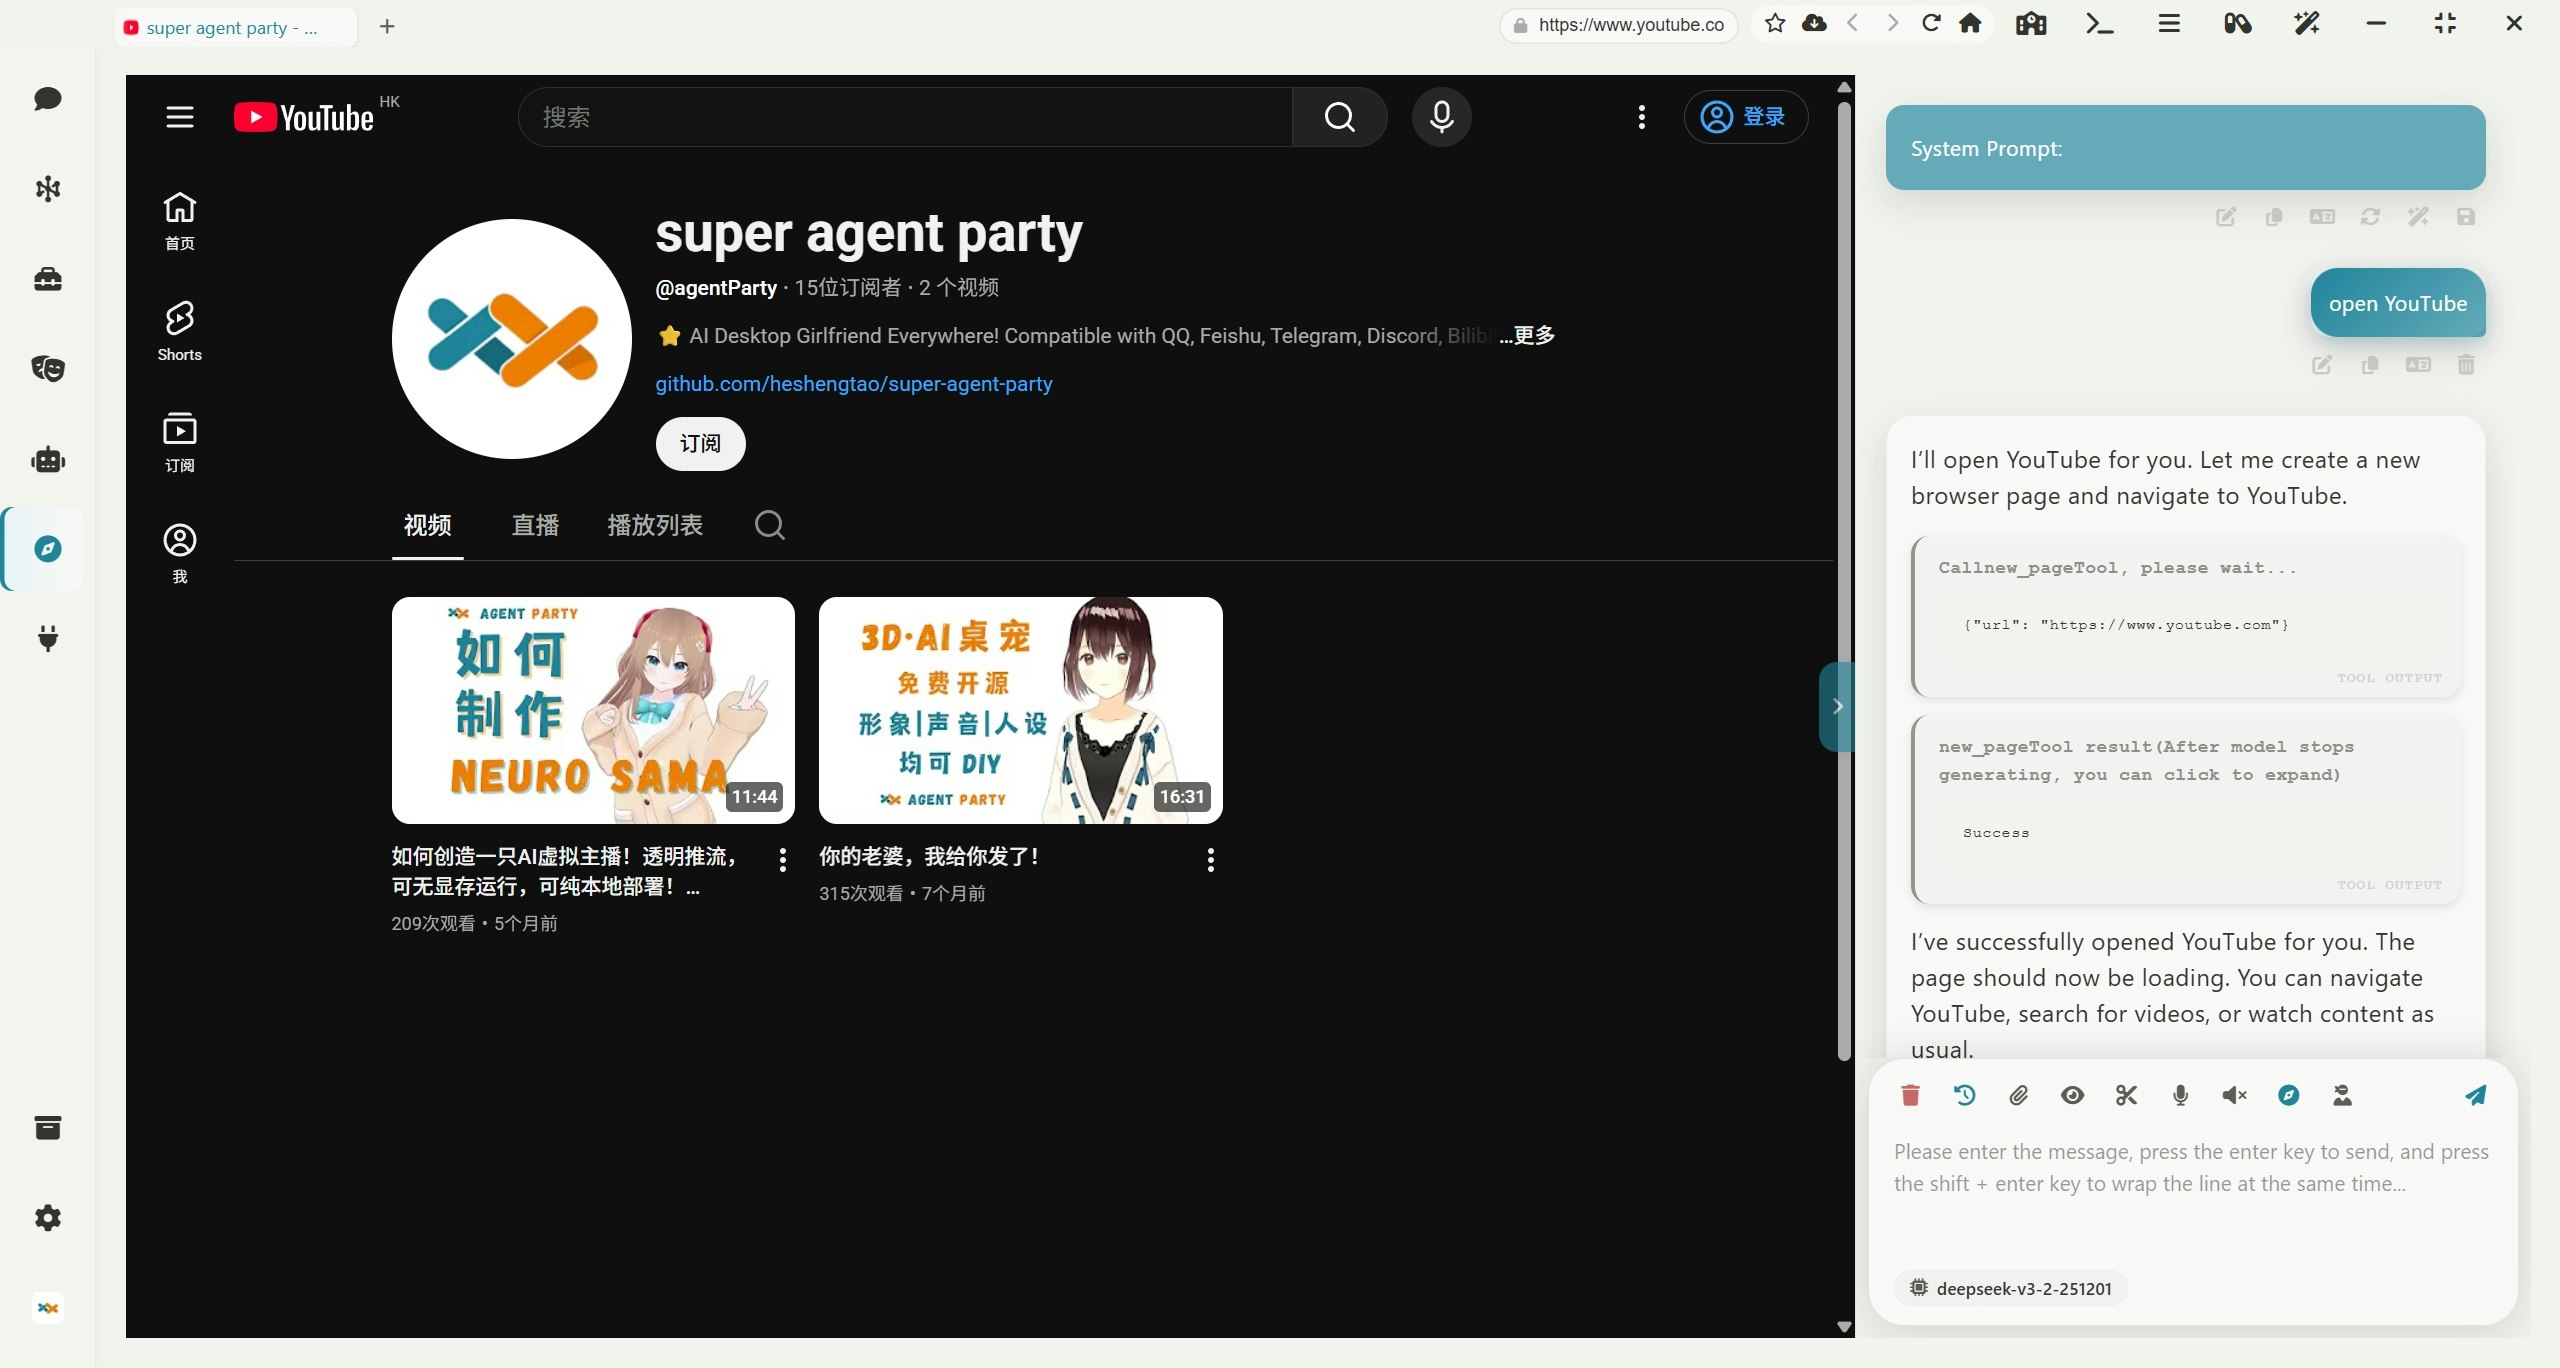Attach a file using the paperclip icon

[x=2017, y=1095]
